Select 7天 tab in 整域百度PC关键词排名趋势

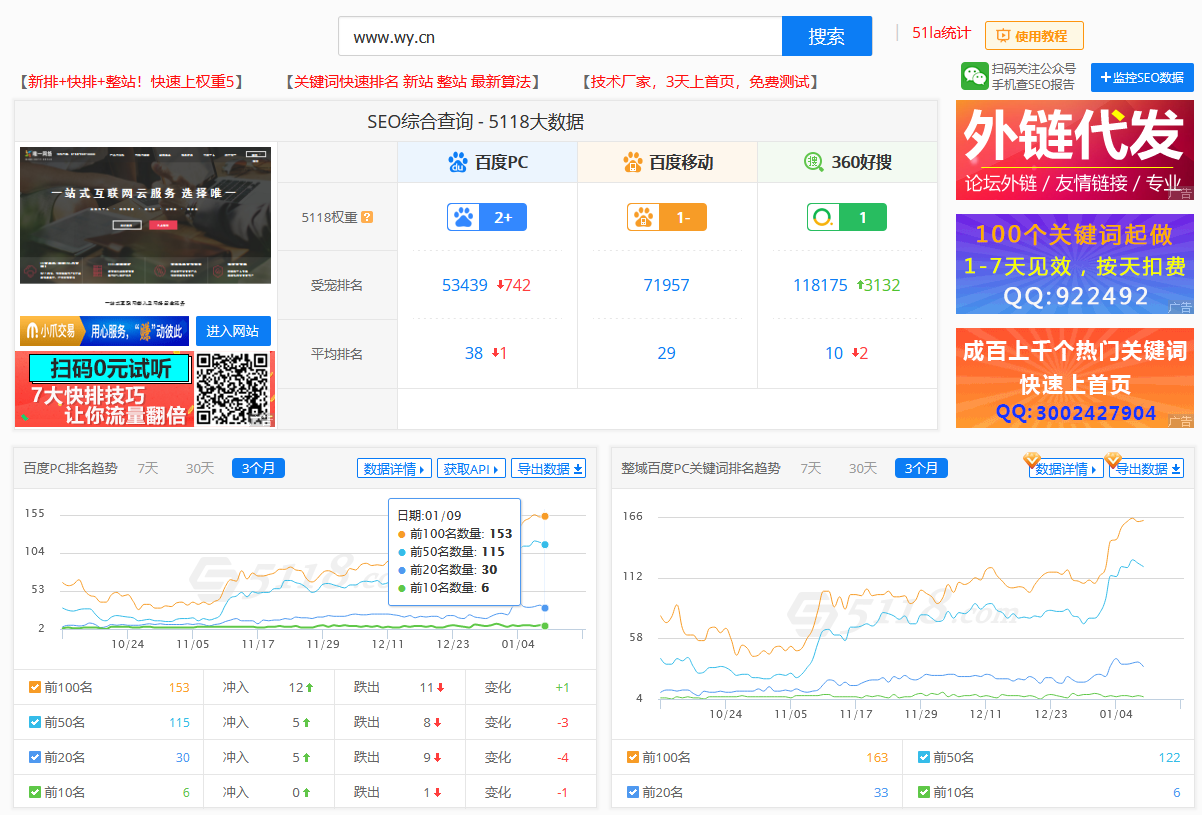coord(813,468)
